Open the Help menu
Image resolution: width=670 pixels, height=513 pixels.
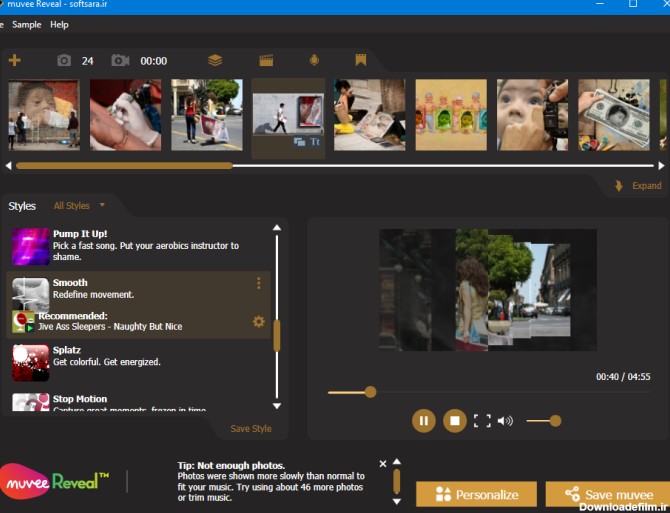[59, 25]
